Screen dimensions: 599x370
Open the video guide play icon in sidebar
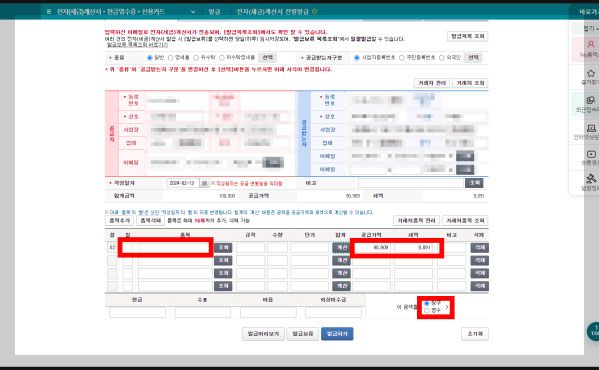pyautogui.click(x=591, y=154)
